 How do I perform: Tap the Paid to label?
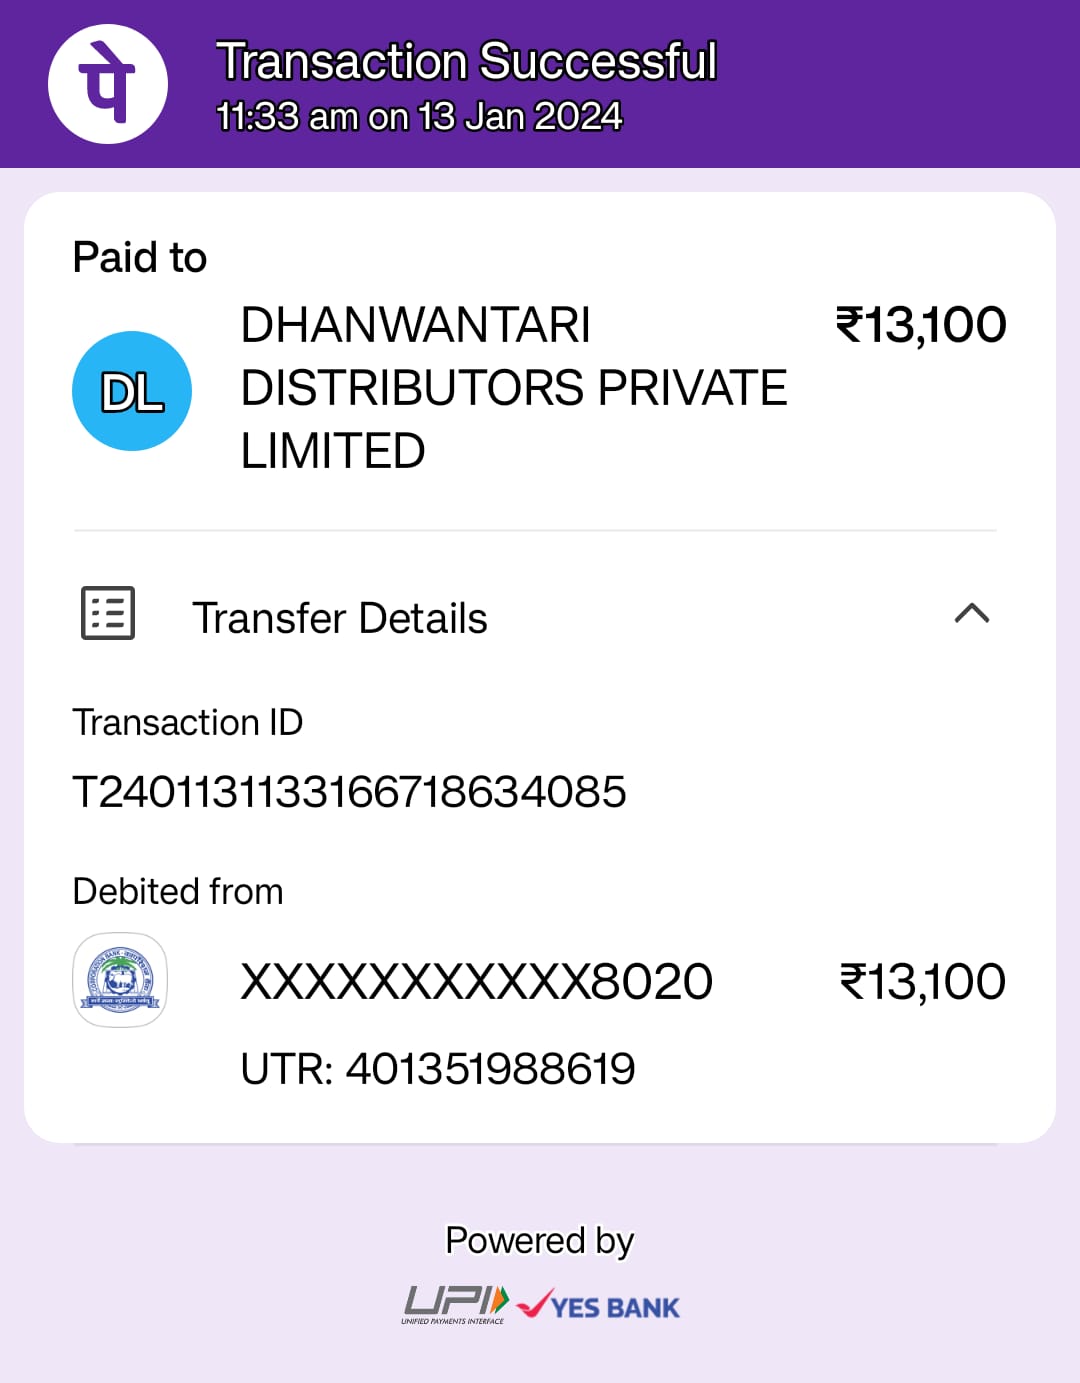click(140, 258)
